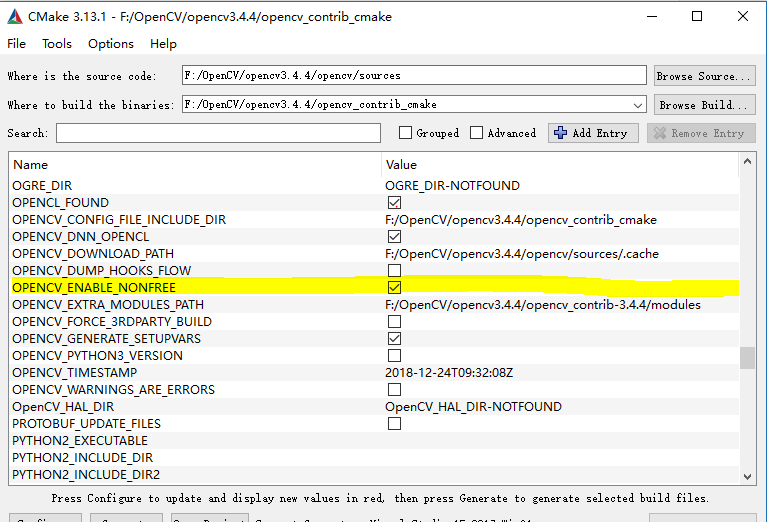
Task: Toggle the OPENCV_DNN_OPENCL checkbox
Action: [394, 237]
